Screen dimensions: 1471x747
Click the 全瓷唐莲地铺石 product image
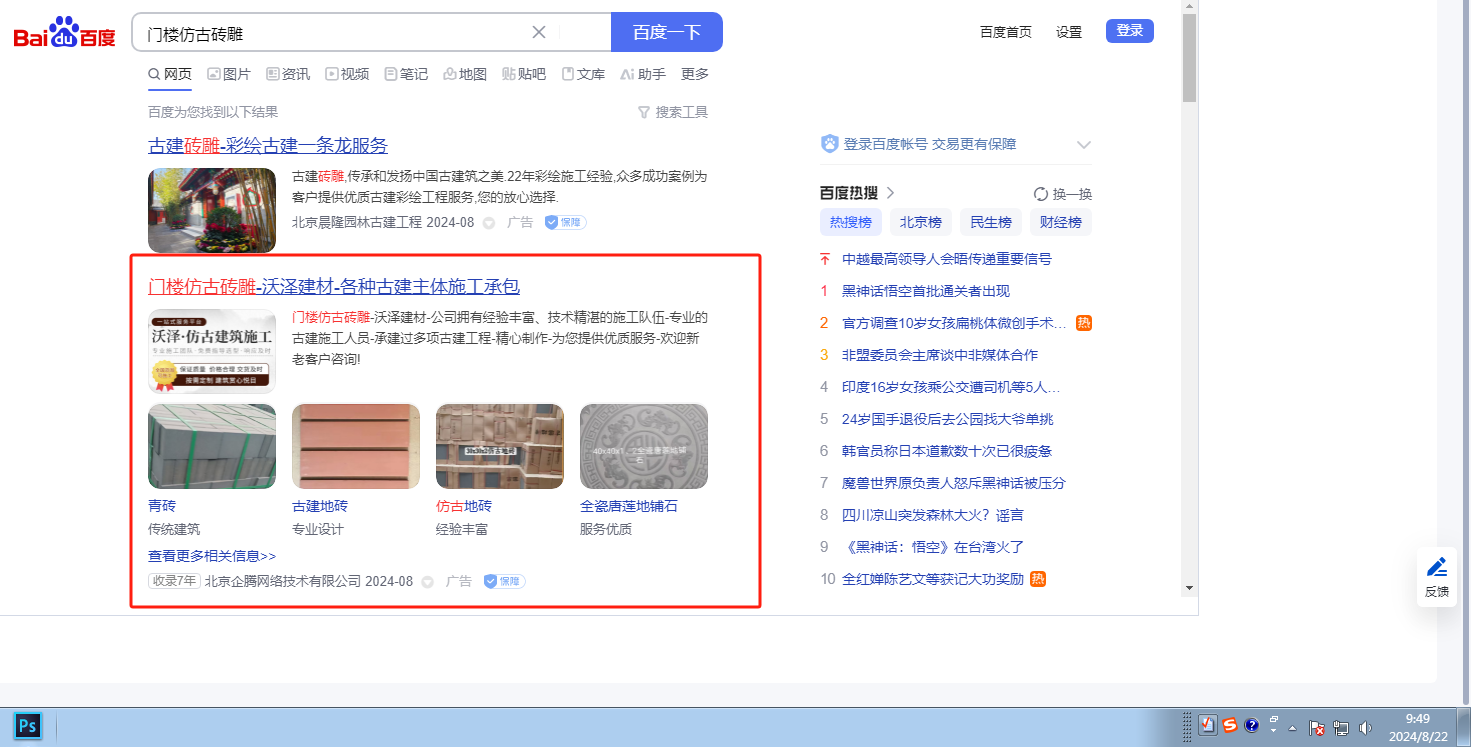point(644,446)
